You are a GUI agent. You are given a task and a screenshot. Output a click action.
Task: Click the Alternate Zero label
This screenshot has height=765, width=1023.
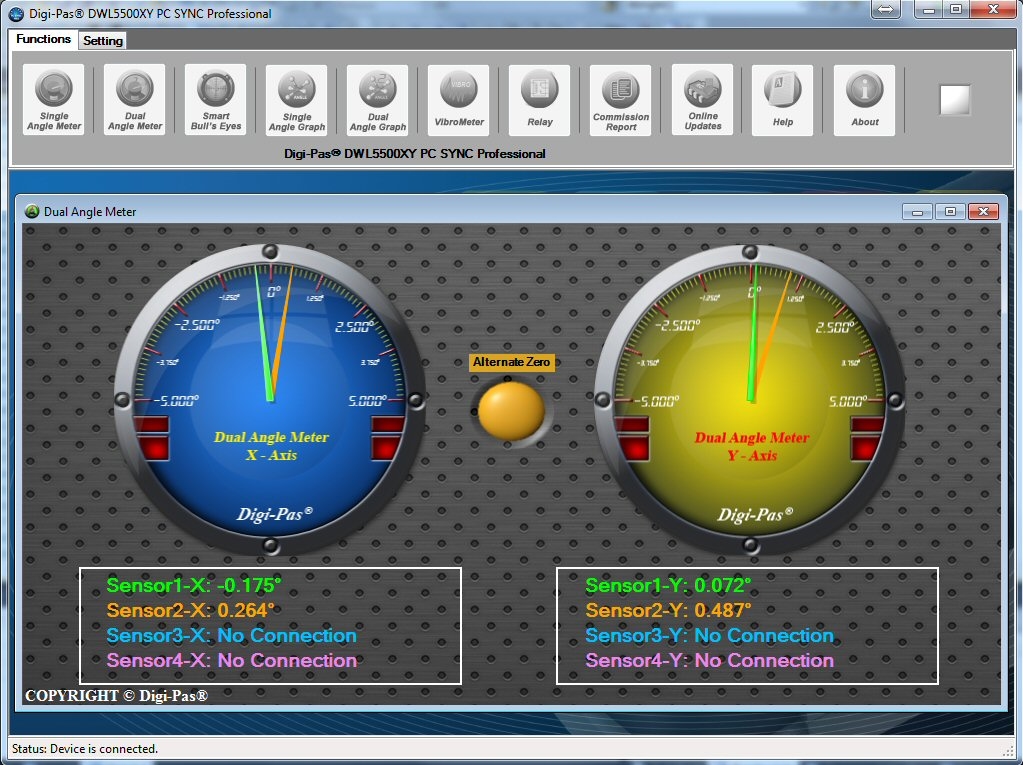[x=512, y=362]
